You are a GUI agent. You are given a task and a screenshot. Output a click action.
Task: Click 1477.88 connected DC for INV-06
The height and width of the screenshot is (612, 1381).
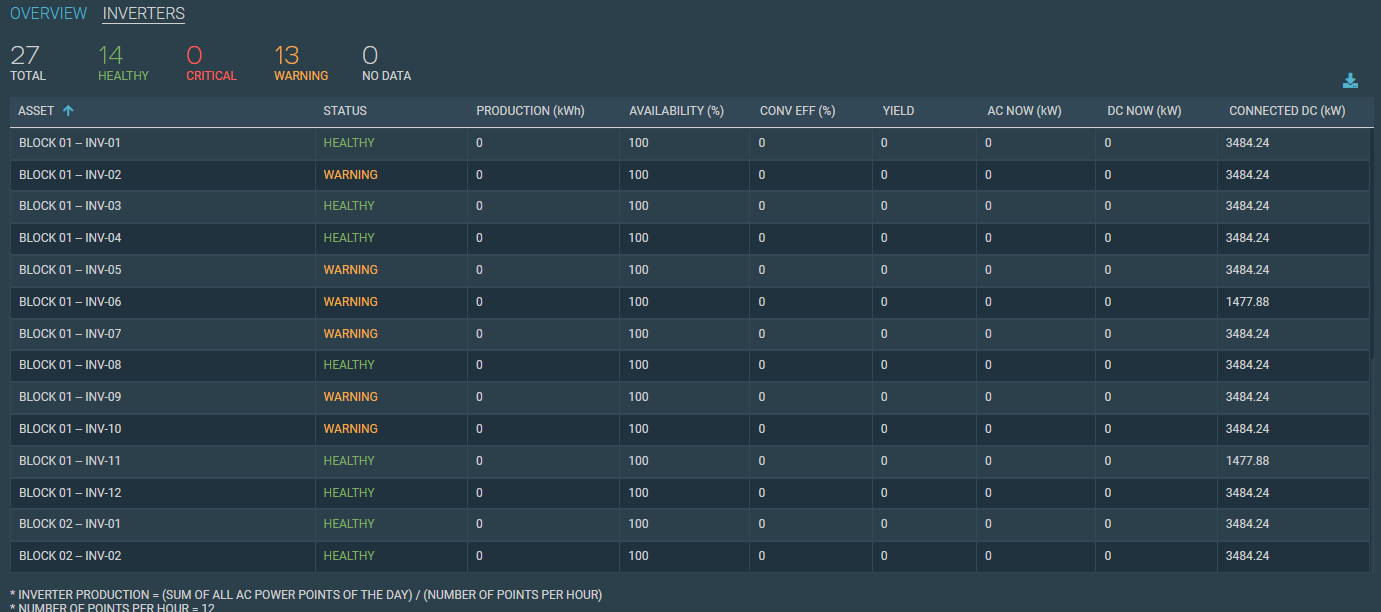1247,302
